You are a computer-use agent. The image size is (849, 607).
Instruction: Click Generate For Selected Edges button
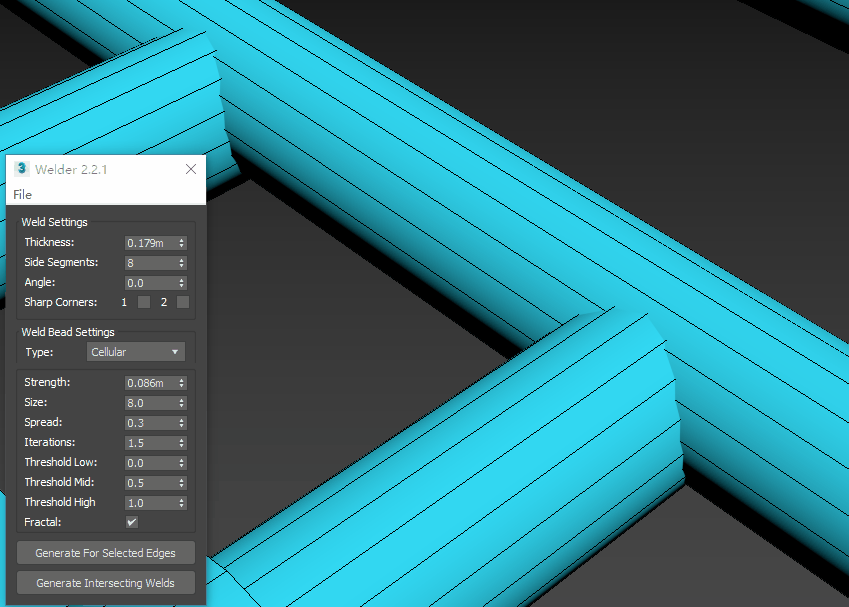pos(106,553)
